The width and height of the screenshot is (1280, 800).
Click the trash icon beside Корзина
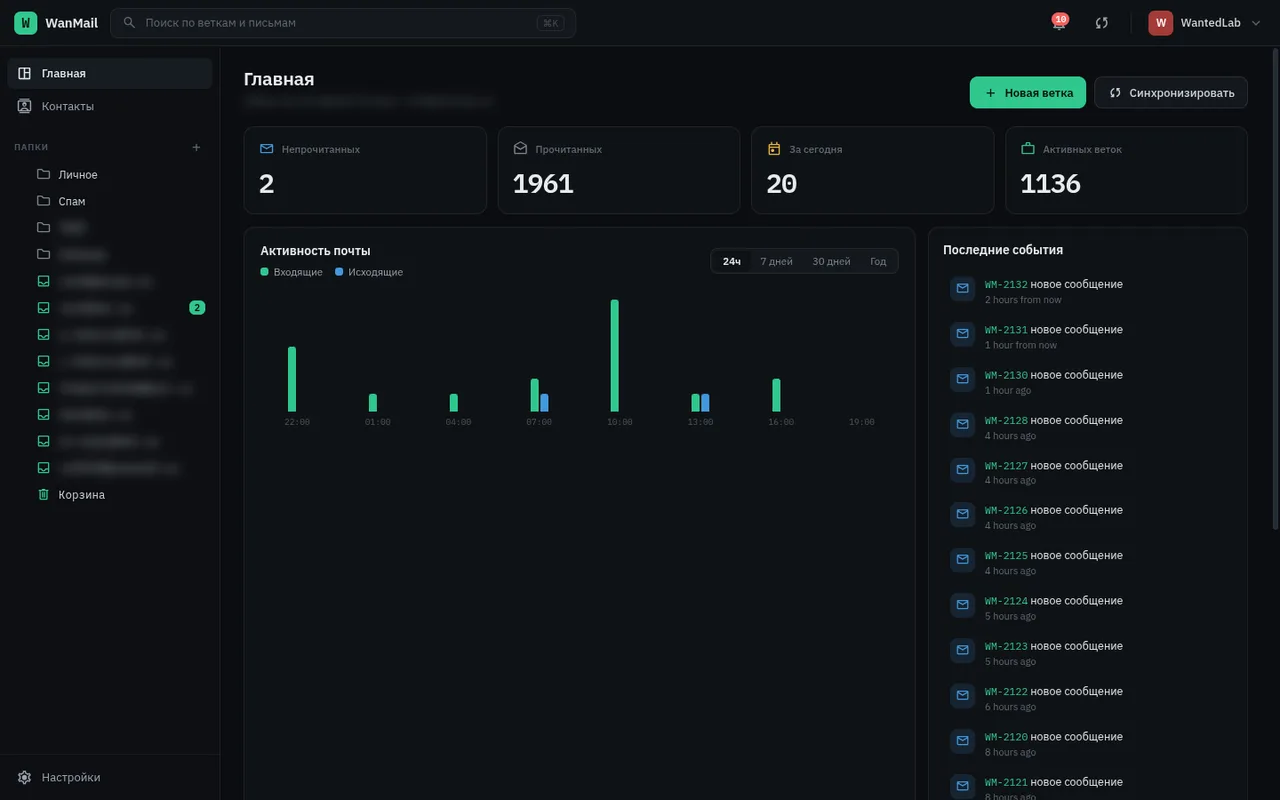(x=43, y=494)
